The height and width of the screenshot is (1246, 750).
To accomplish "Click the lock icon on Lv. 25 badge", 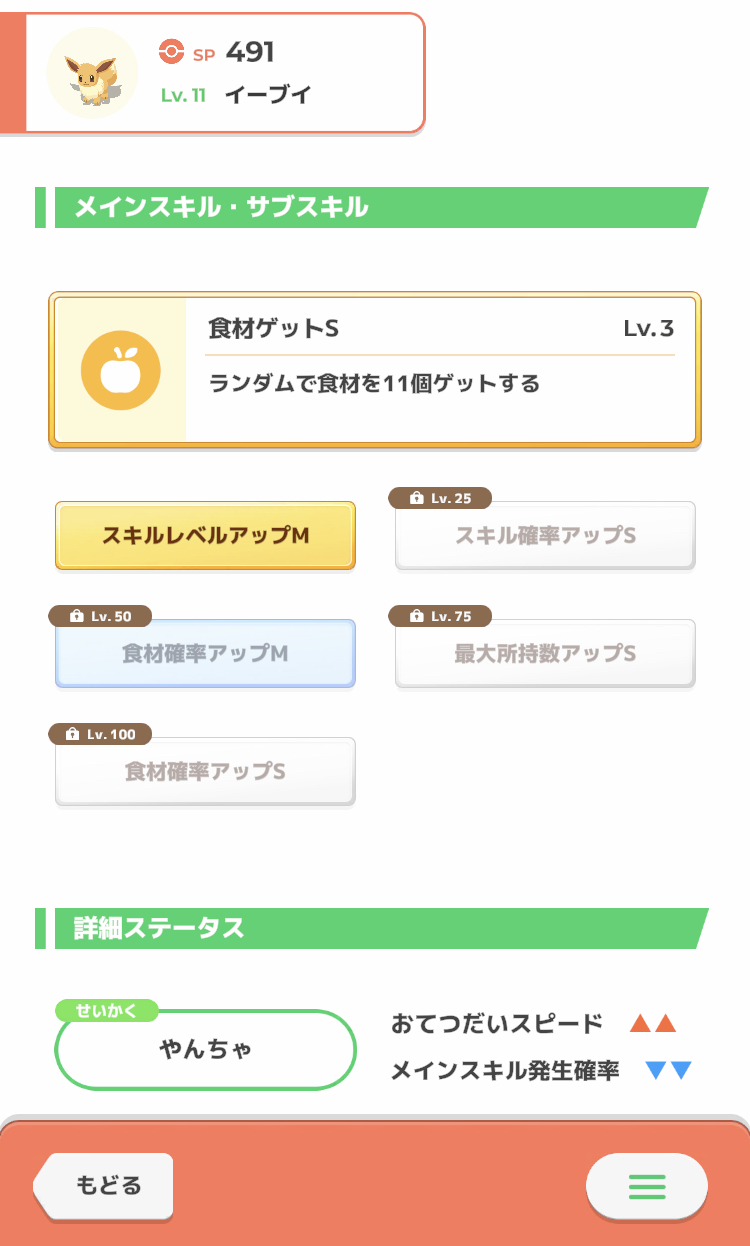I will tap(417, 499).
